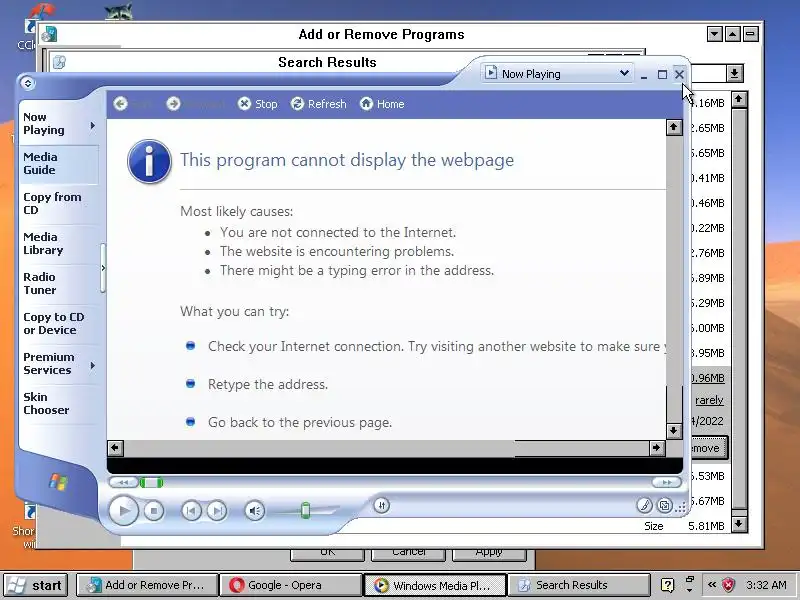The width and height of the screenshot is (800, 600).
Task: Open the Windows Start menu
Action: click(35, 585)
